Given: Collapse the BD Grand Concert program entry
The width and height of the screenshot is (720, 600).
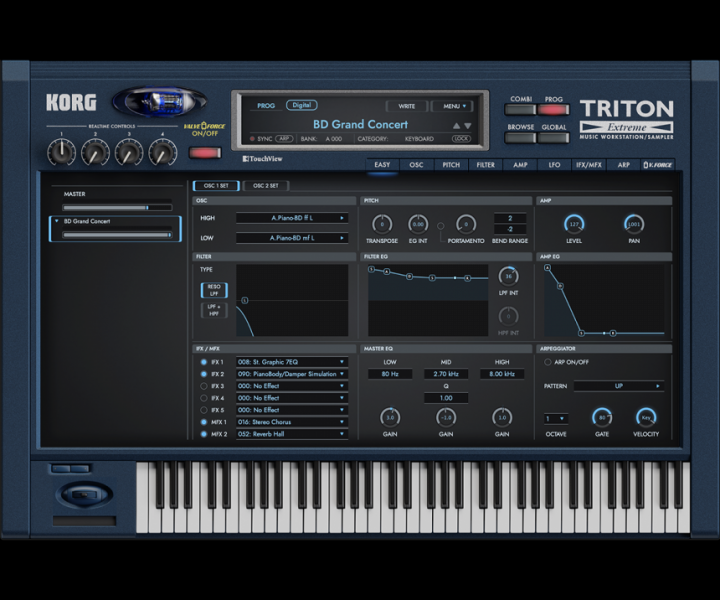Looking at the screenshot, I should pos(57,221).
